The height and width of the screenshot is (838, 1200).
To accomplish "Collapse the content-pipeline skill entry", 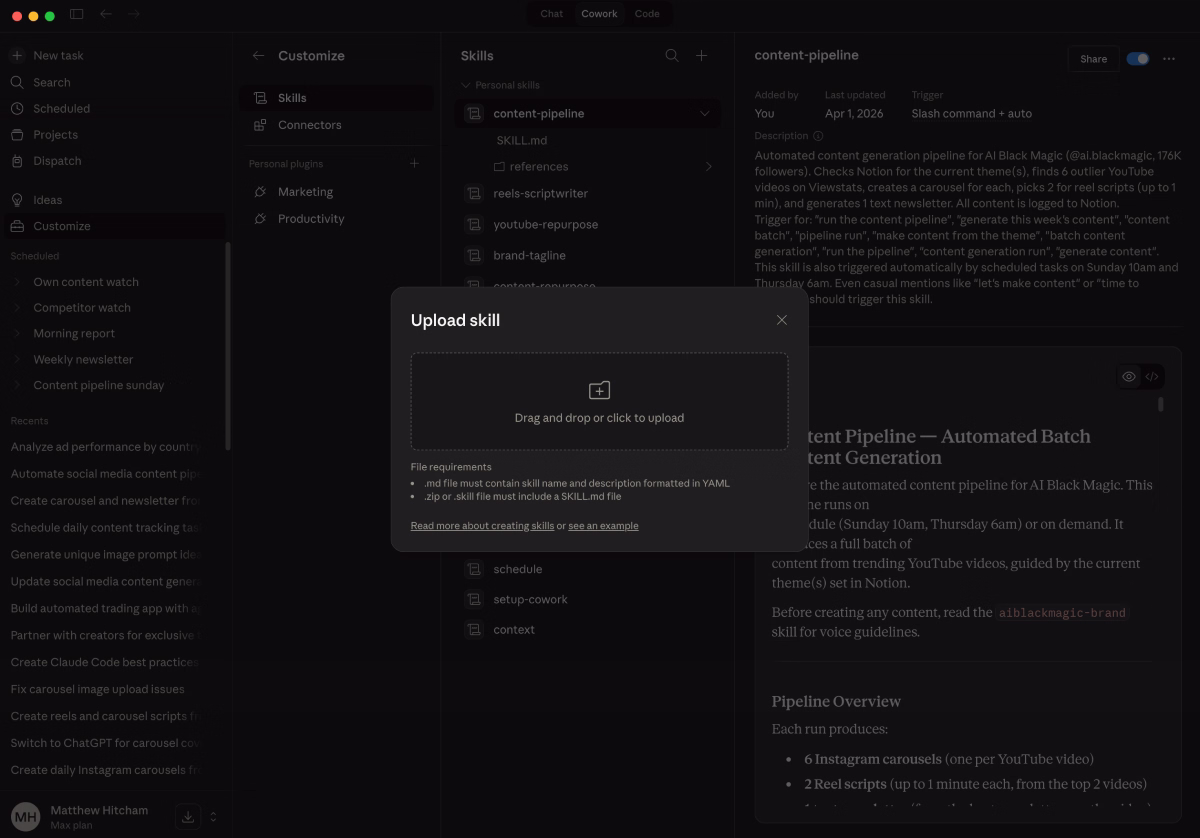I will pyautogui.click(x=705, y=113).
